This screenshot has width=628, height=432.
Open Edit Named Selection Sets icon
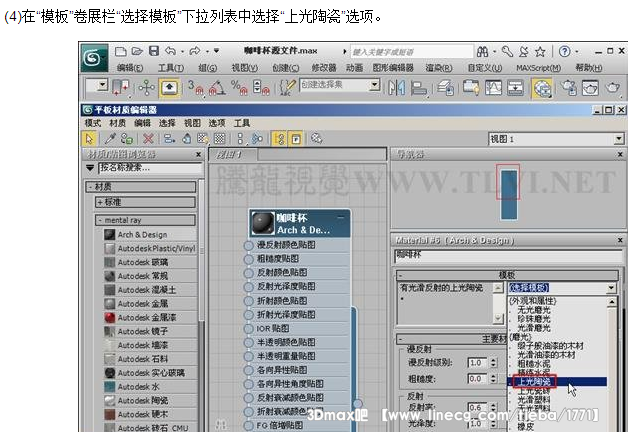pos(287,88)
